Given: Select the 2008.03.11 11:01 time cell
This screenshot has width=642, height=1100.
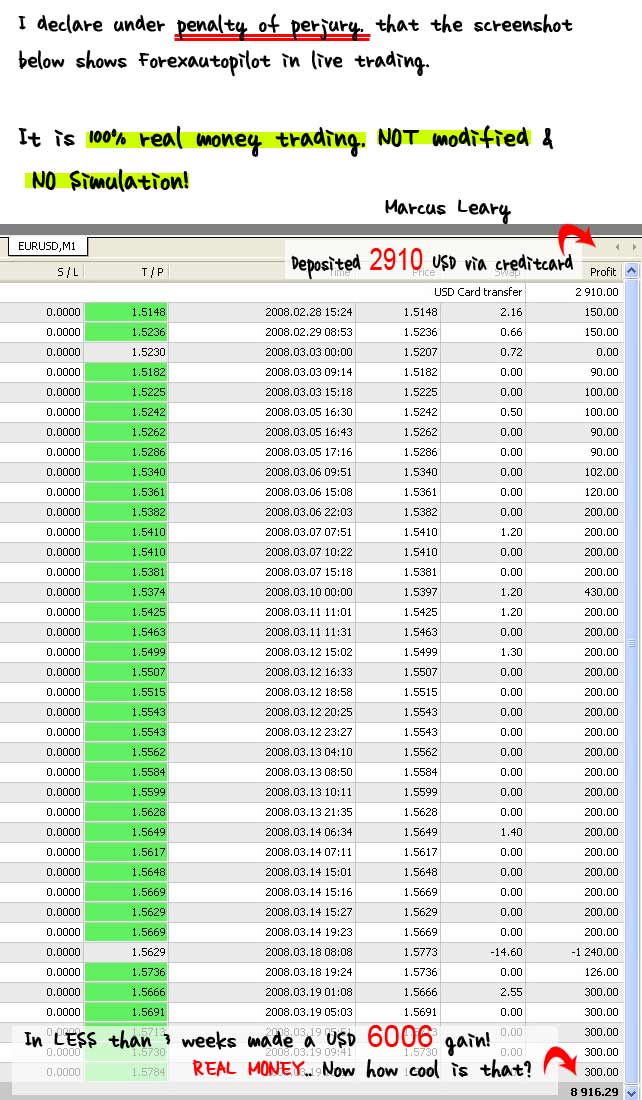Looking at the screenshot, I should [309, 612].
